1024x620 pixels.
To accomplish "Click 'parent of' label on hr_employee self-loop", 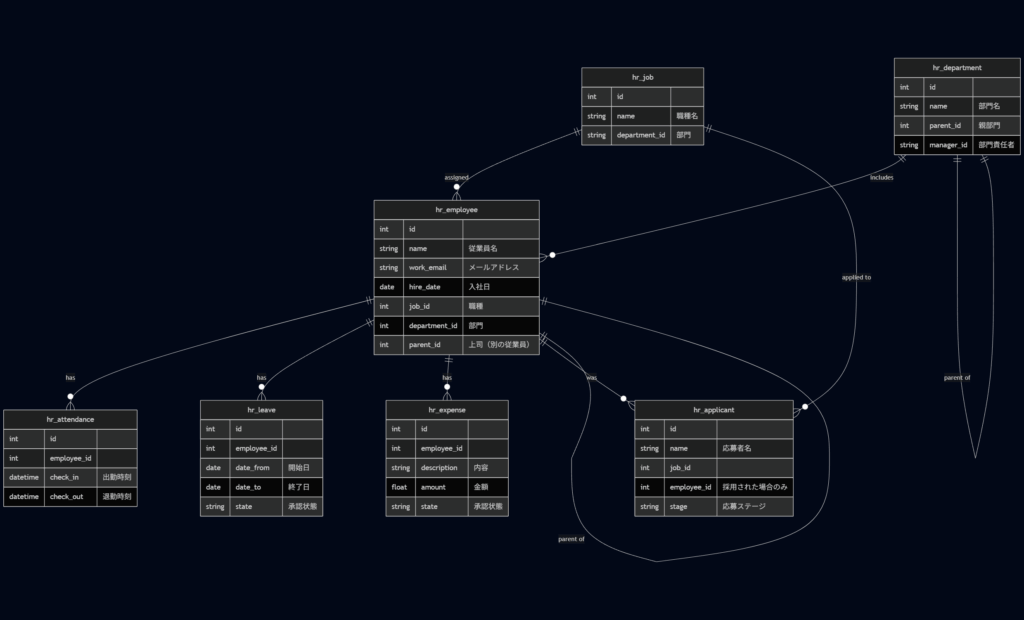I will pos(571,539).
